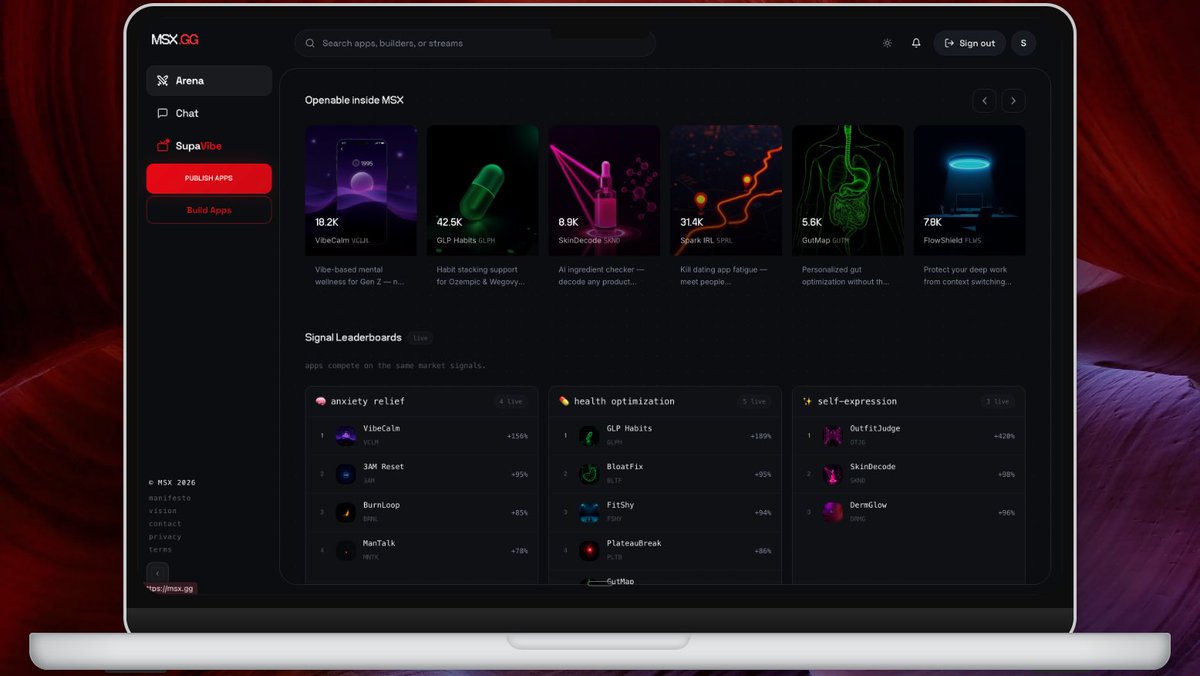1200x676 pixels.
Task: Click the BloatFix app icon
Action: [589, 474]
